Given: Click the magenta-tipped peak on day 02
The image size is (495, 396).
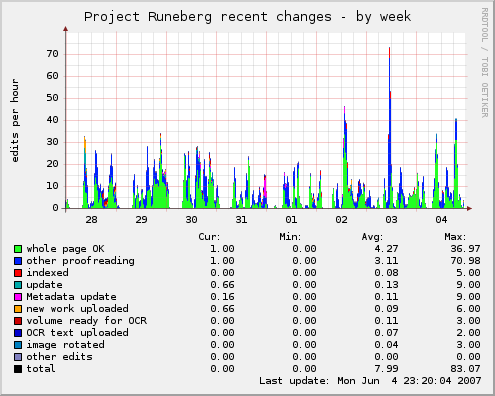Looking at the screenshot, I should tap(344, 157).
